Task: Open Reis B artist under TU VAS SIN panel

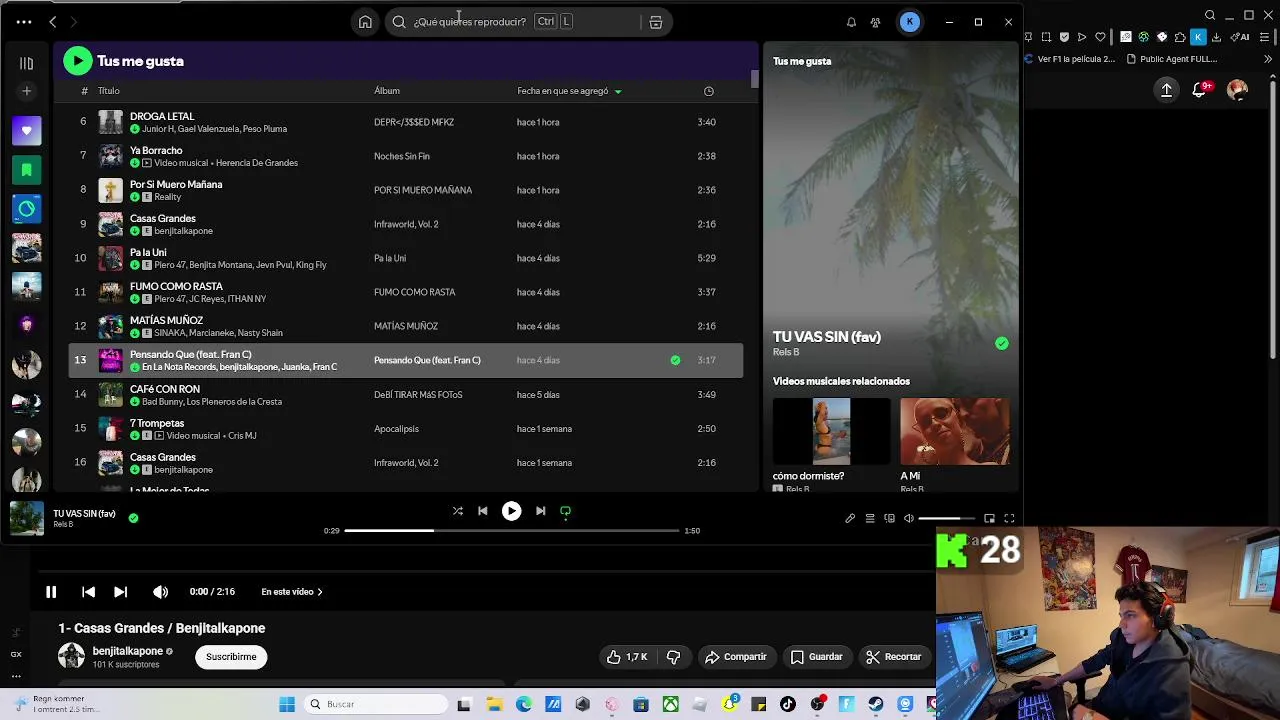Action: tap(786, 352)
